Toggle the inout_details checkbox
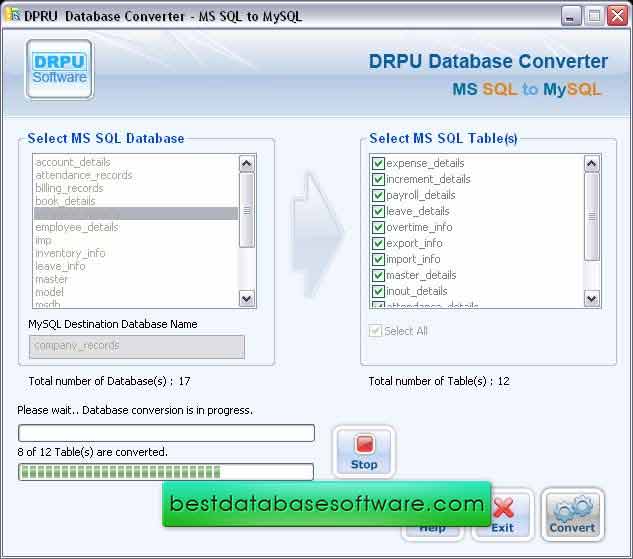The height and width of the screenshot is (559, 633). click(378, 291)
